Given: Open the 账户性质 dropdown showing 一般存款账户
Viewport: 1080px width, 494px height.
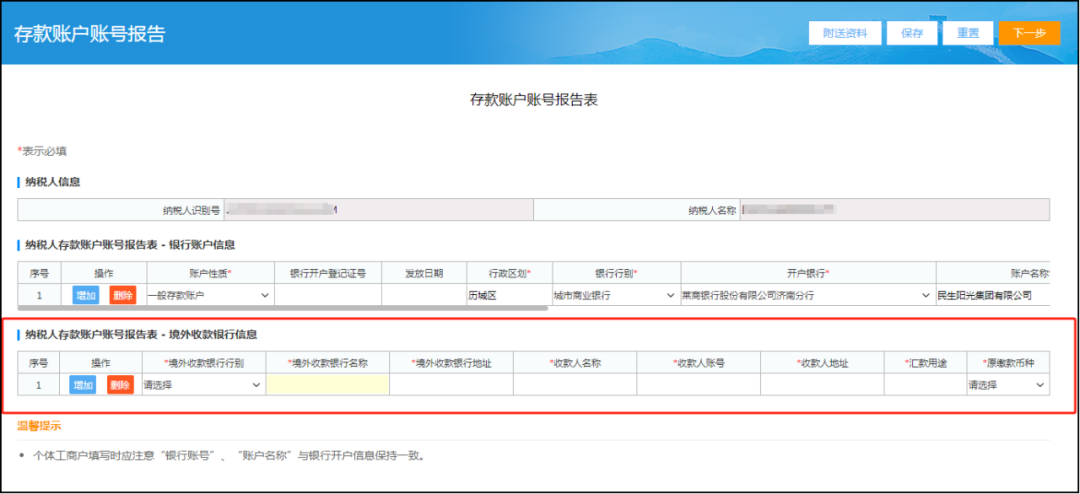Looking at the screenshot, I should pos(210,295).
